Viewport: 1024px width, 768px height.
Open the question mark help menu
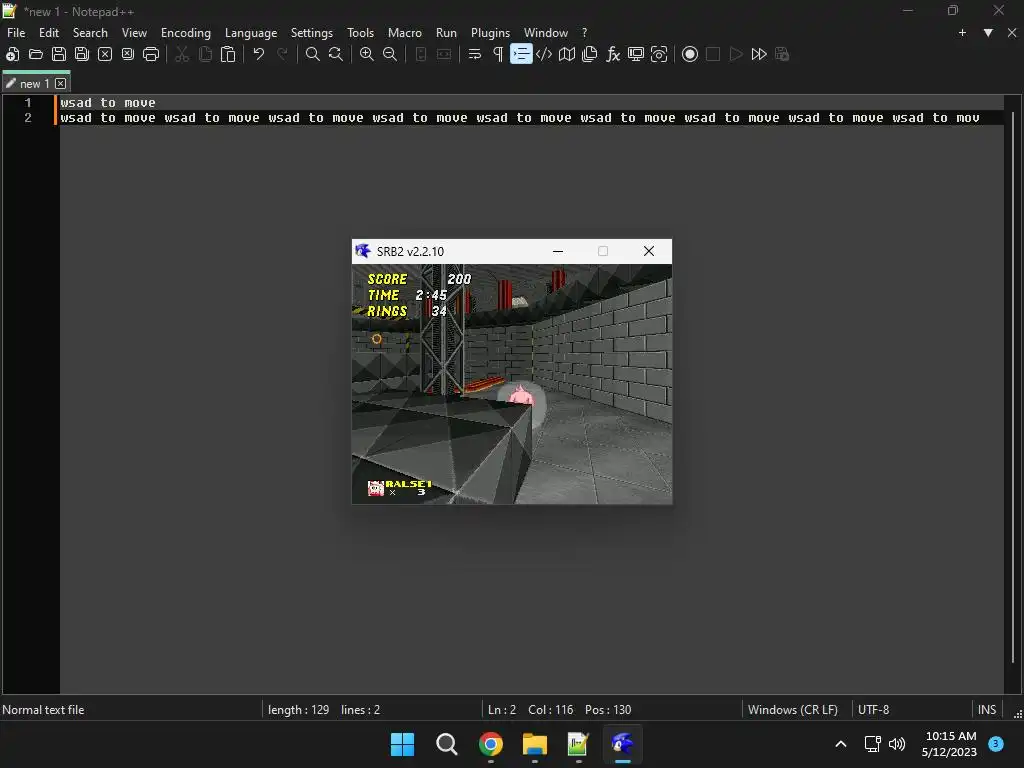click(x=584, y=33)
